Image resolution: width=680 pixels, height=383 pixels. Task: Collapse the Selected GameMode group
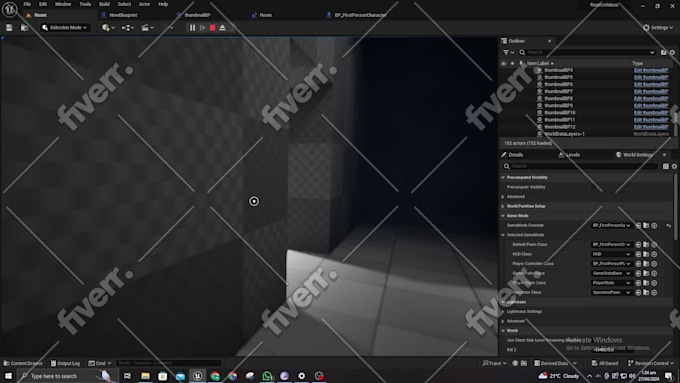click(503, 235)
